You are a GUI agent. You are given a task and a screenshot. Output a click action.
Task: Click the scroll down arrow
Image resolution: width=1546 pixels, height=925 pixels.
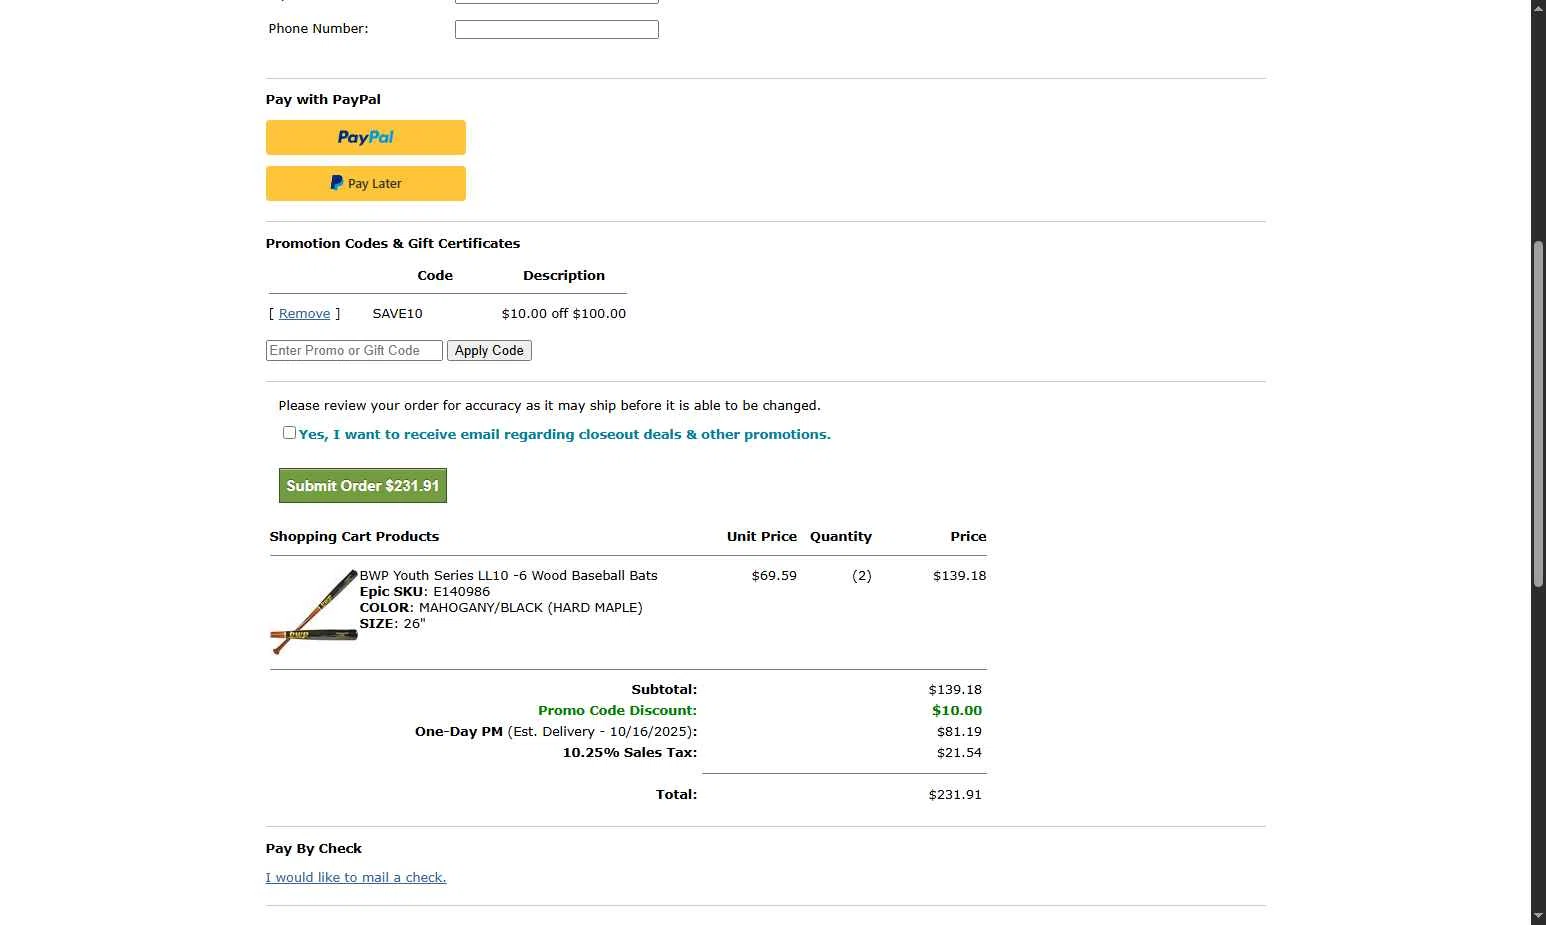pos(1538,917)
